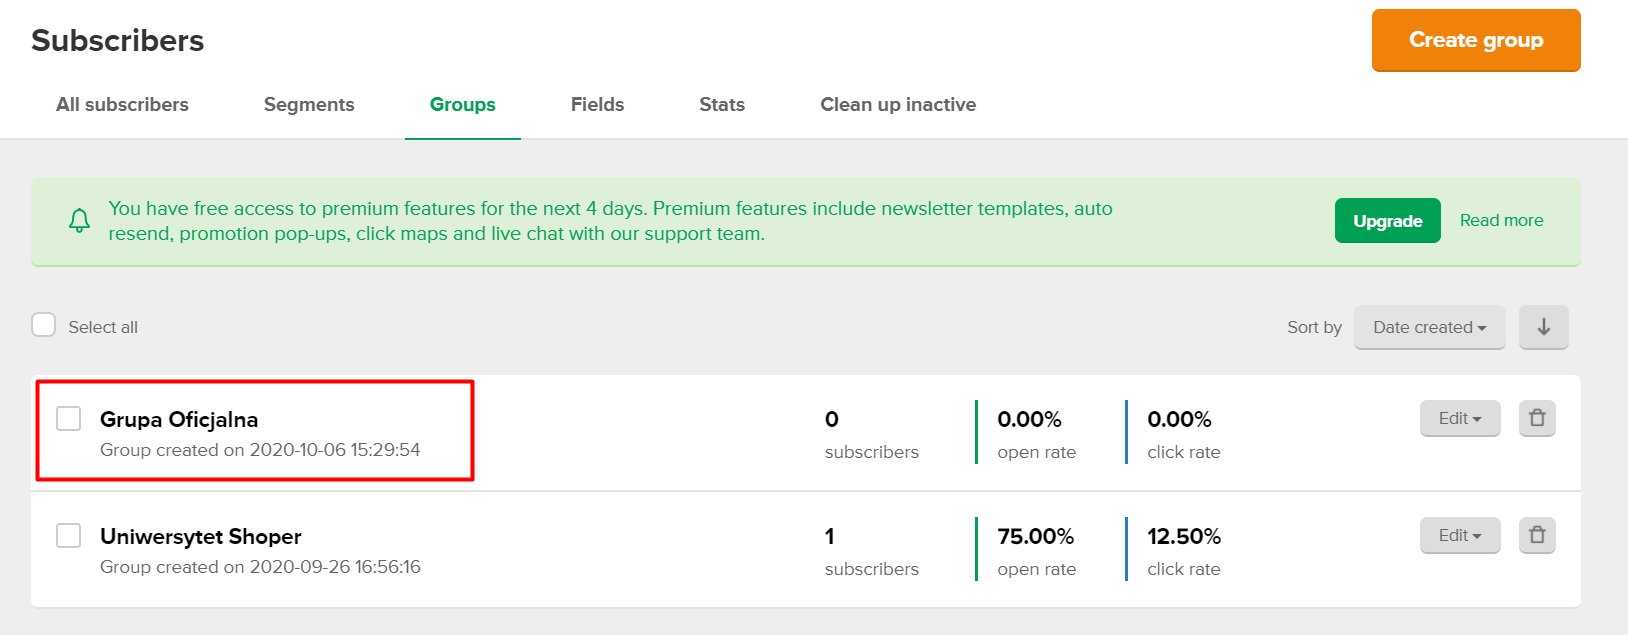Click trash icon for Uniwersytet Shoper group
Viewport: 1628px width, 635px height.
pyautogui.click(x=1537, y=535)
